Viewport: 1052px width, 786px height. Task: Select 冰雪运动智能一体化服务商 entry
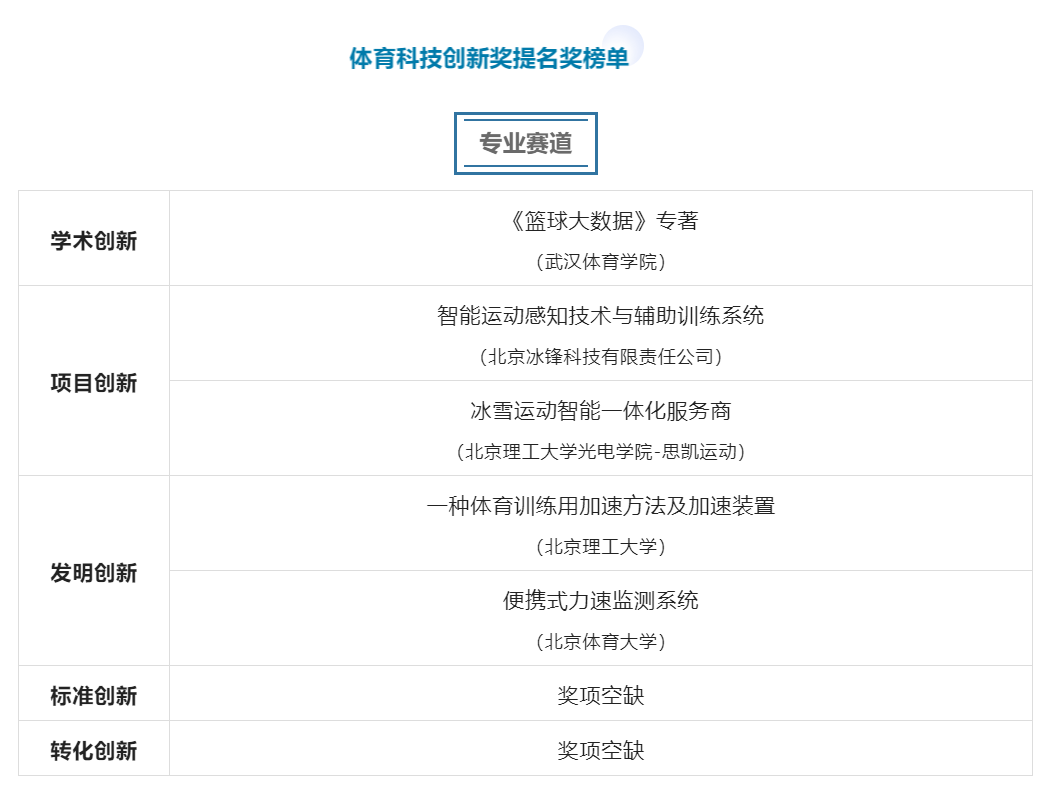[x=601, y=410]
